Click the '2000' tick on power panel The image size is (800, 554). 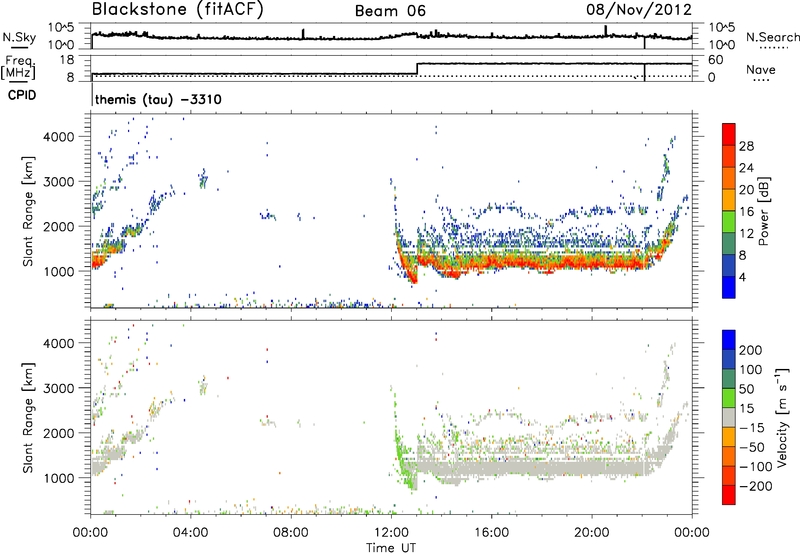pyautogui.click(x=59, y=226)
